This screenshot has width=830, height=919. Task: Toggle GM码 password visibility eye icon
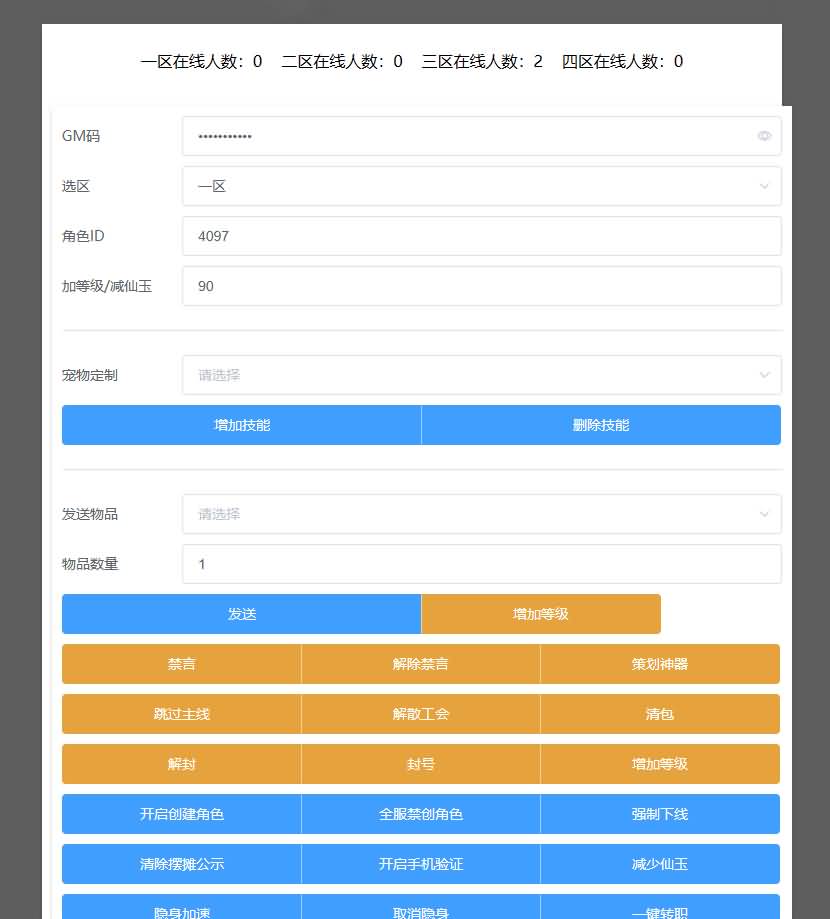[x=764, y=136]
